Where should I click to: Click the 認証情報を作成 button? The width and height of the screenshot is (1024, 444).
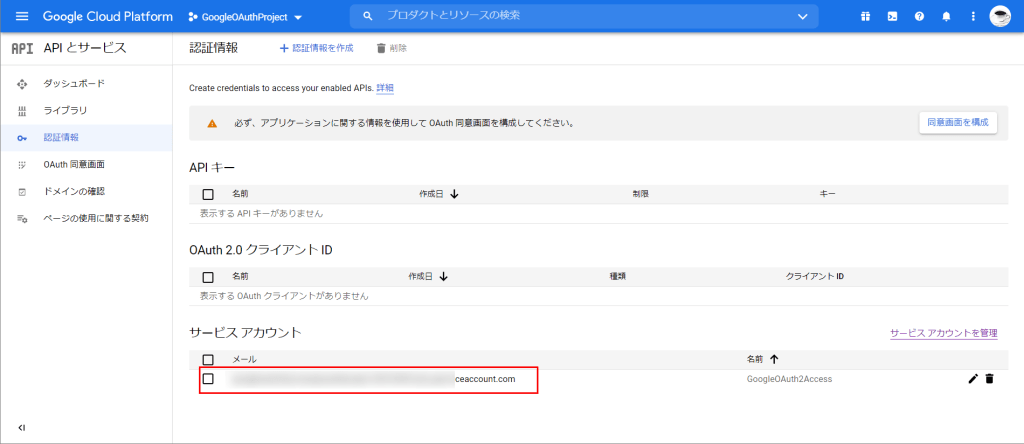(316, 48)
